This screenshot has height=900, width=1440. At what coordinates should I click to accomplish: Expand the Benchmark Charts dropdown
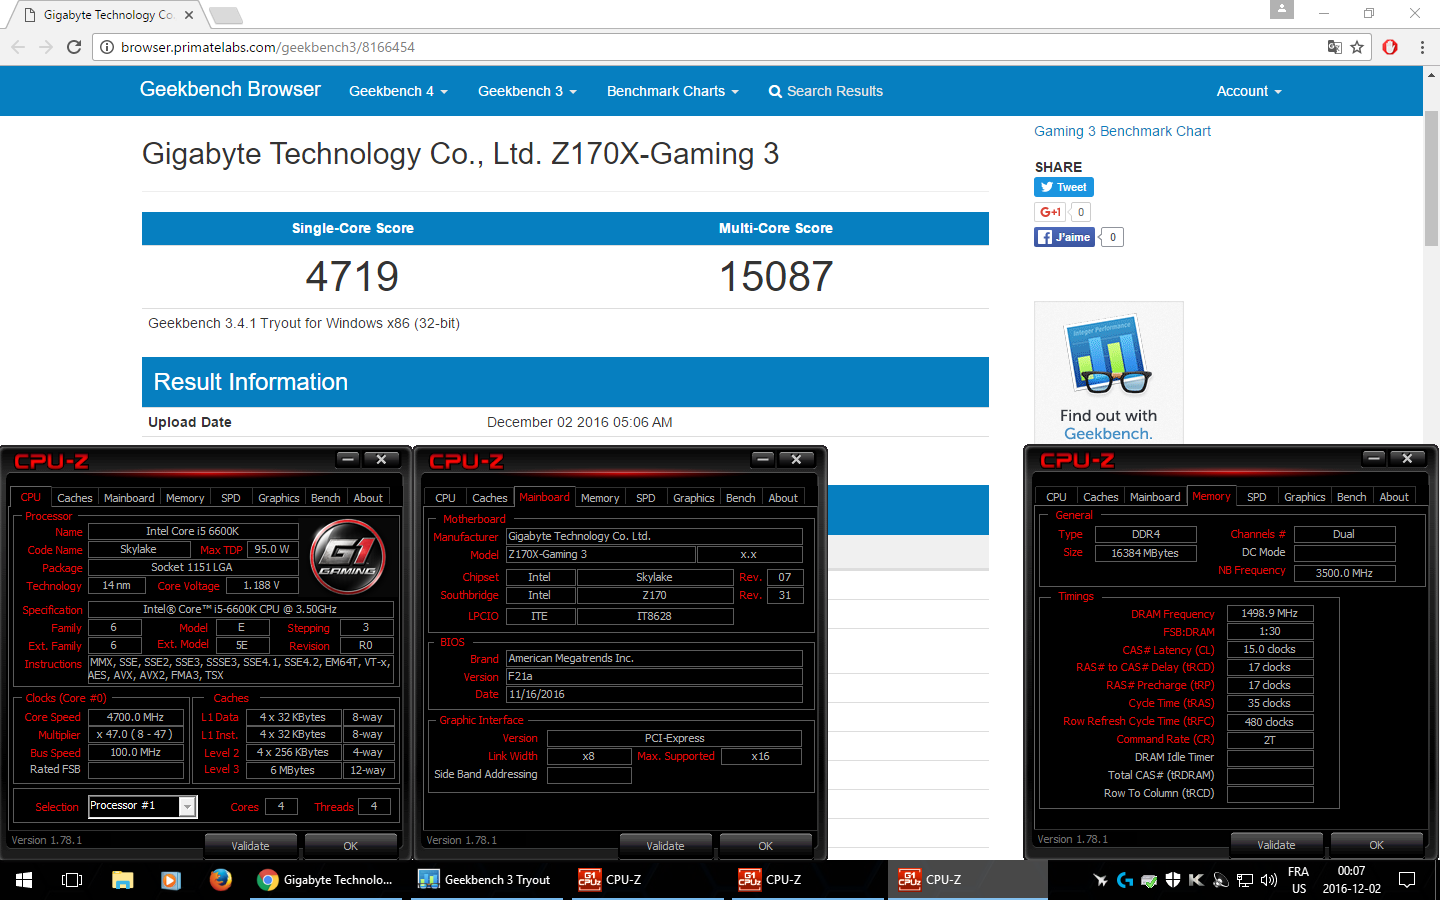672,91
